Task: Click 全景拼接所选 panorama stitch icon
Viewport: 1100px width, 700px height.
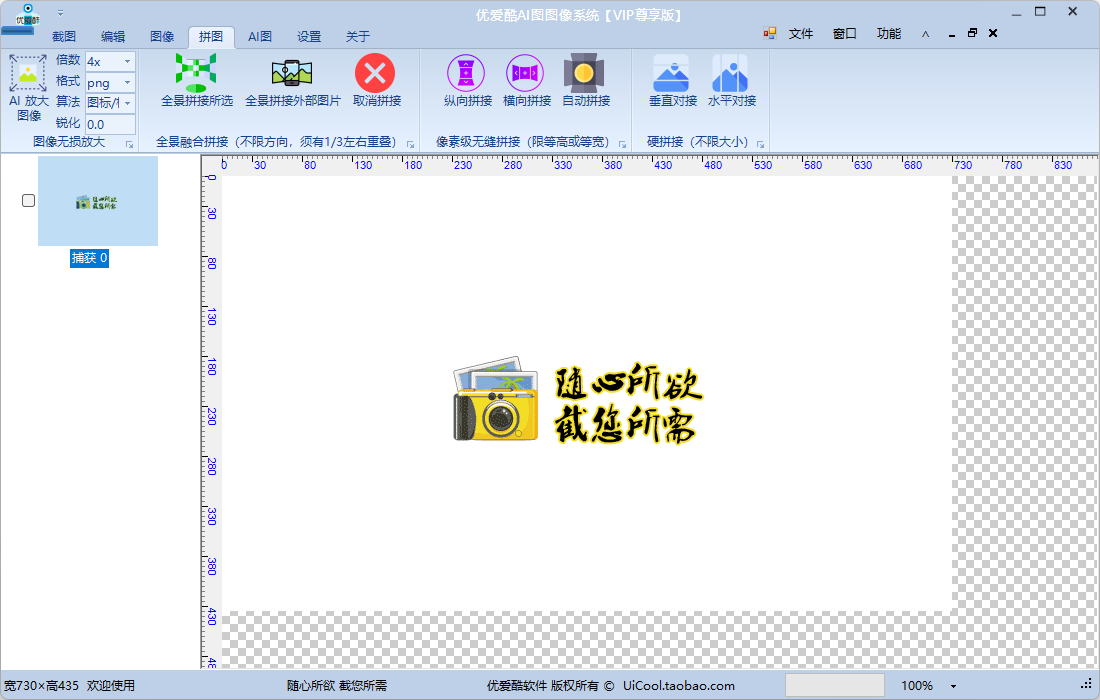Action: pyautogui.click(x=196, y=72)
